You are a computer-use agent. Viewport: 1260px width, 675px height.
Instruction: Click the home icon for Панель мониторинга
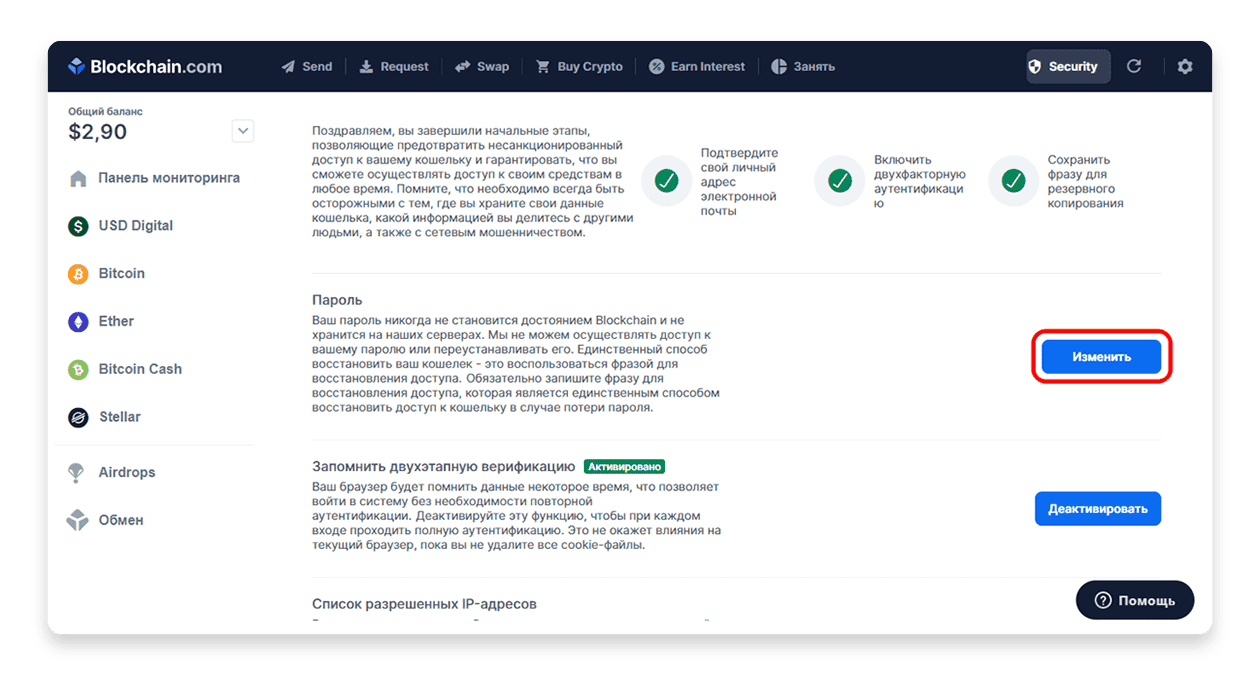(x=78, y=179)
